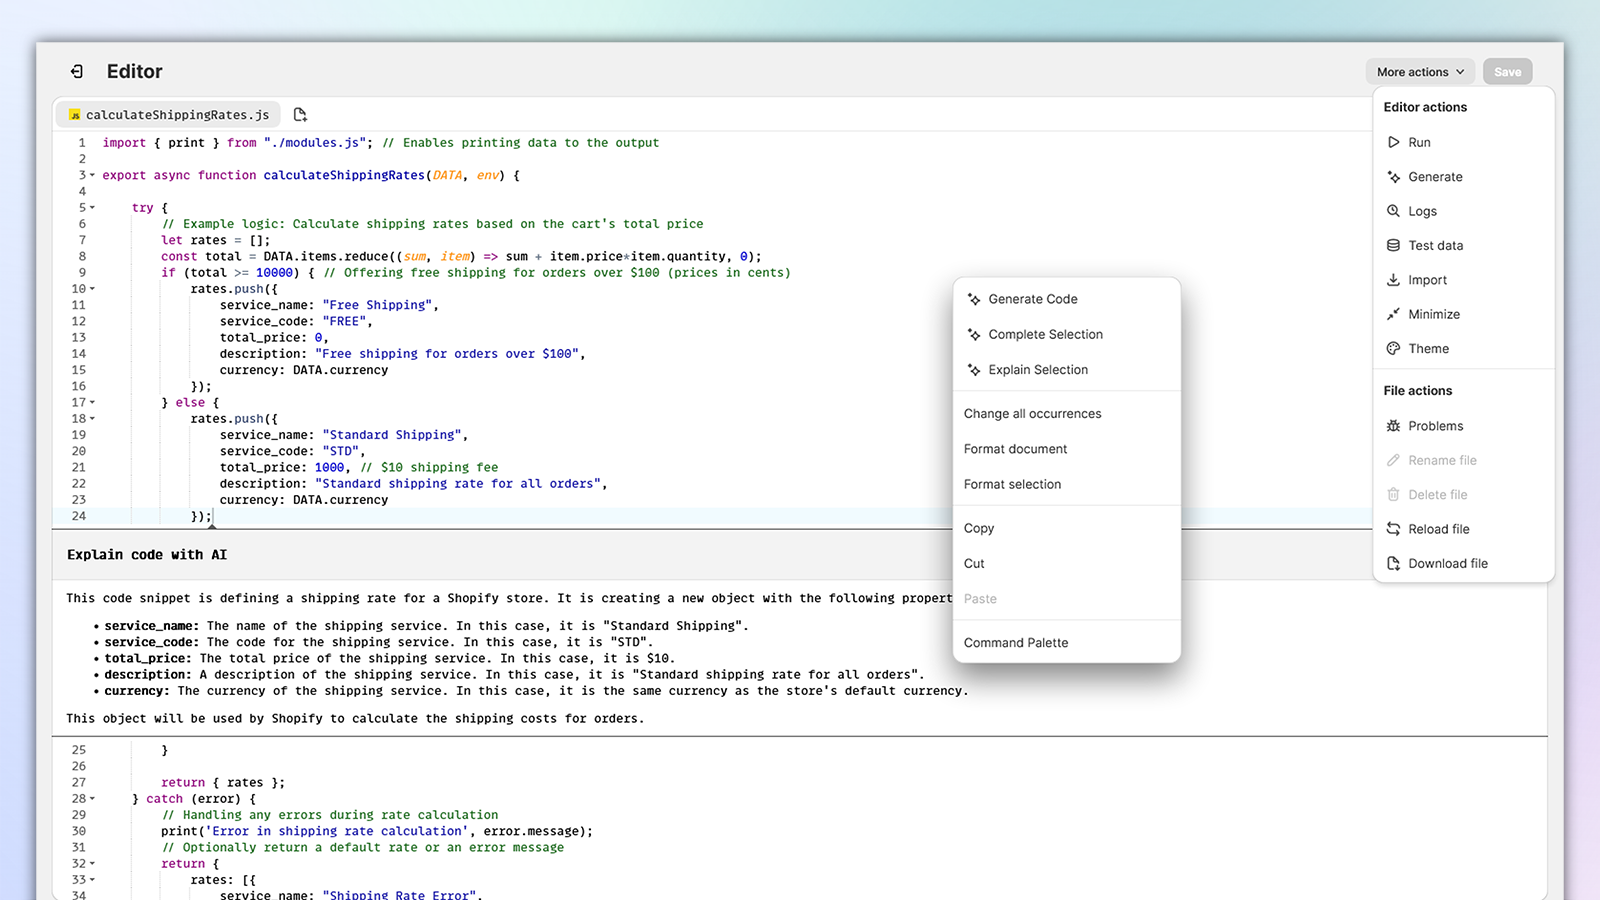Click the "Free Shipping" string on line 11

click(377, 305)
